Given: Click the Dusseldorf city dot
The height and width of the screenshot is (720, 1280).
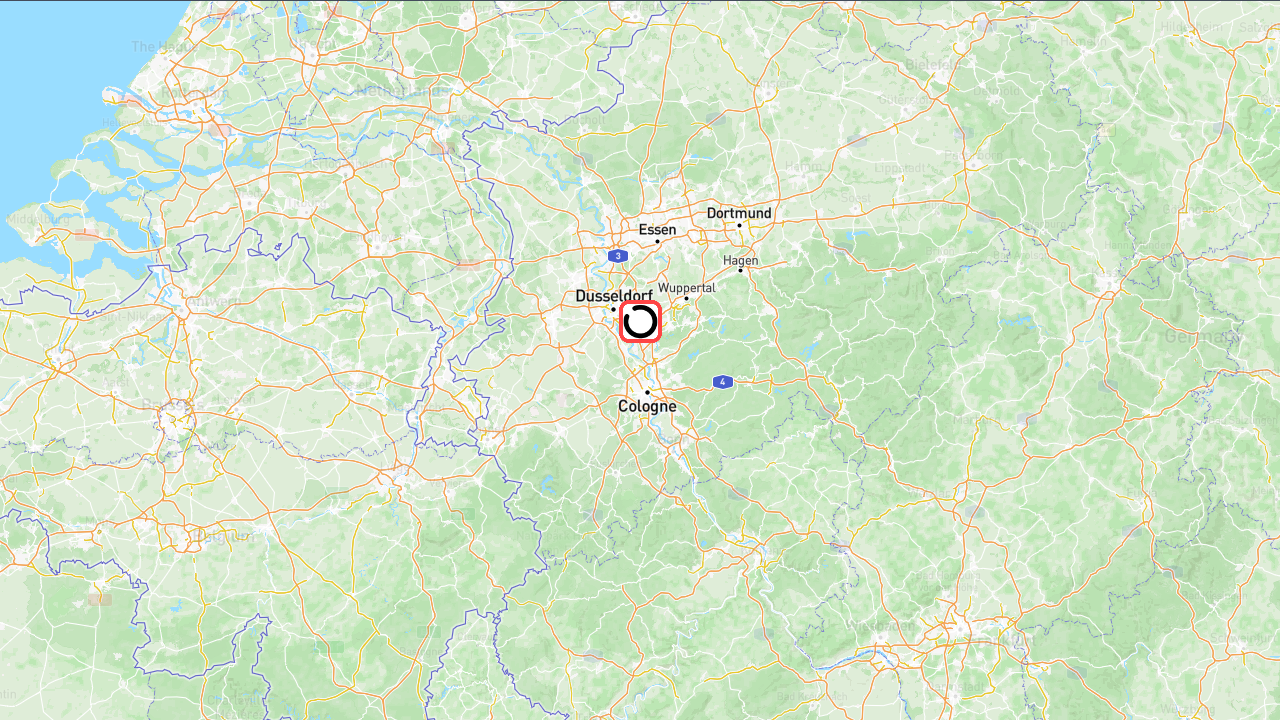Looking at the screenshot, I should 614,310.
